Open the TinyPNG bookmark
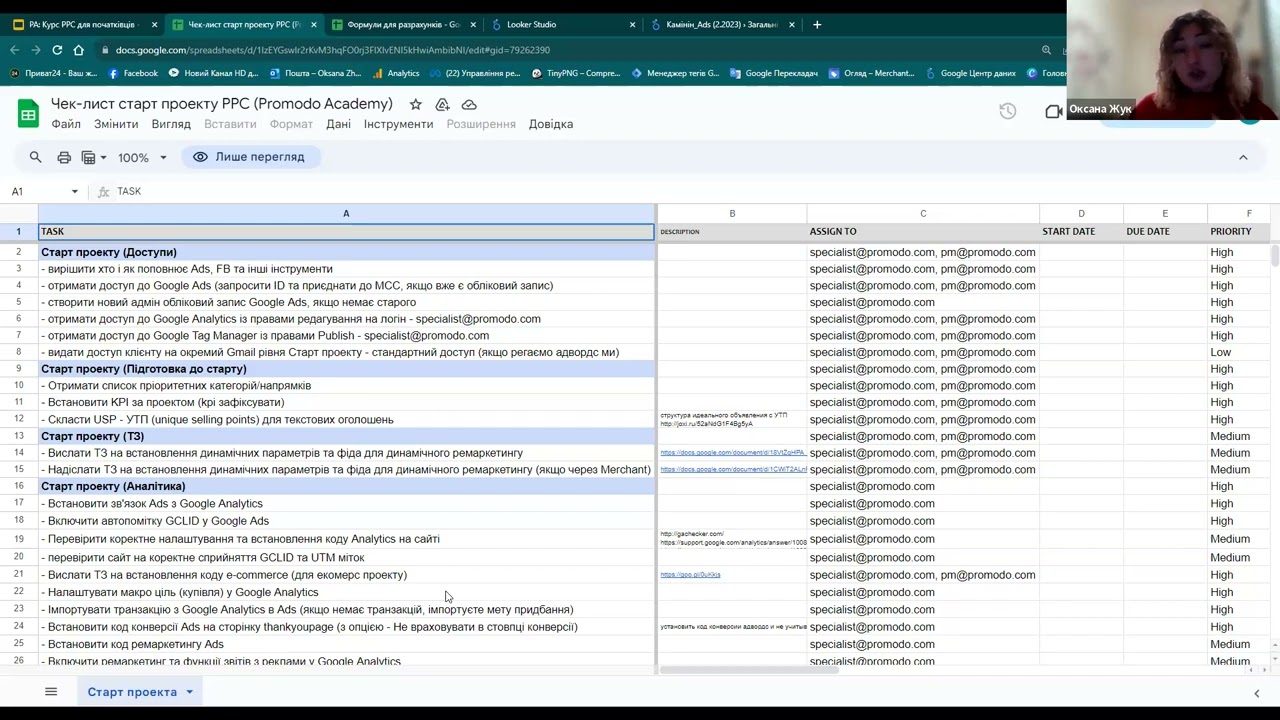The height and width of the screenshot is (720, 1280). [x=576, y=73]
